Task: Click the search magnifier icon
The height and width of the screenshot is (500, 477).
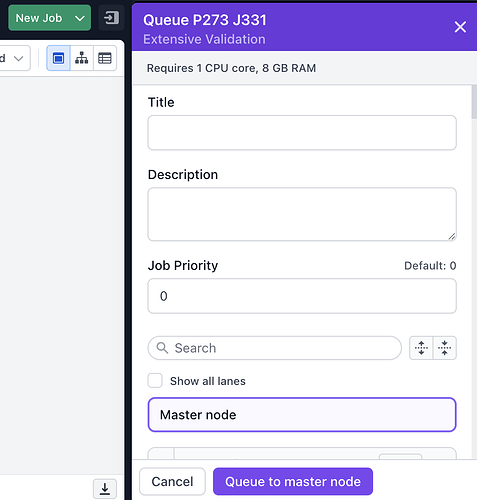Action: pyautogui.click(x=162, y=348)
